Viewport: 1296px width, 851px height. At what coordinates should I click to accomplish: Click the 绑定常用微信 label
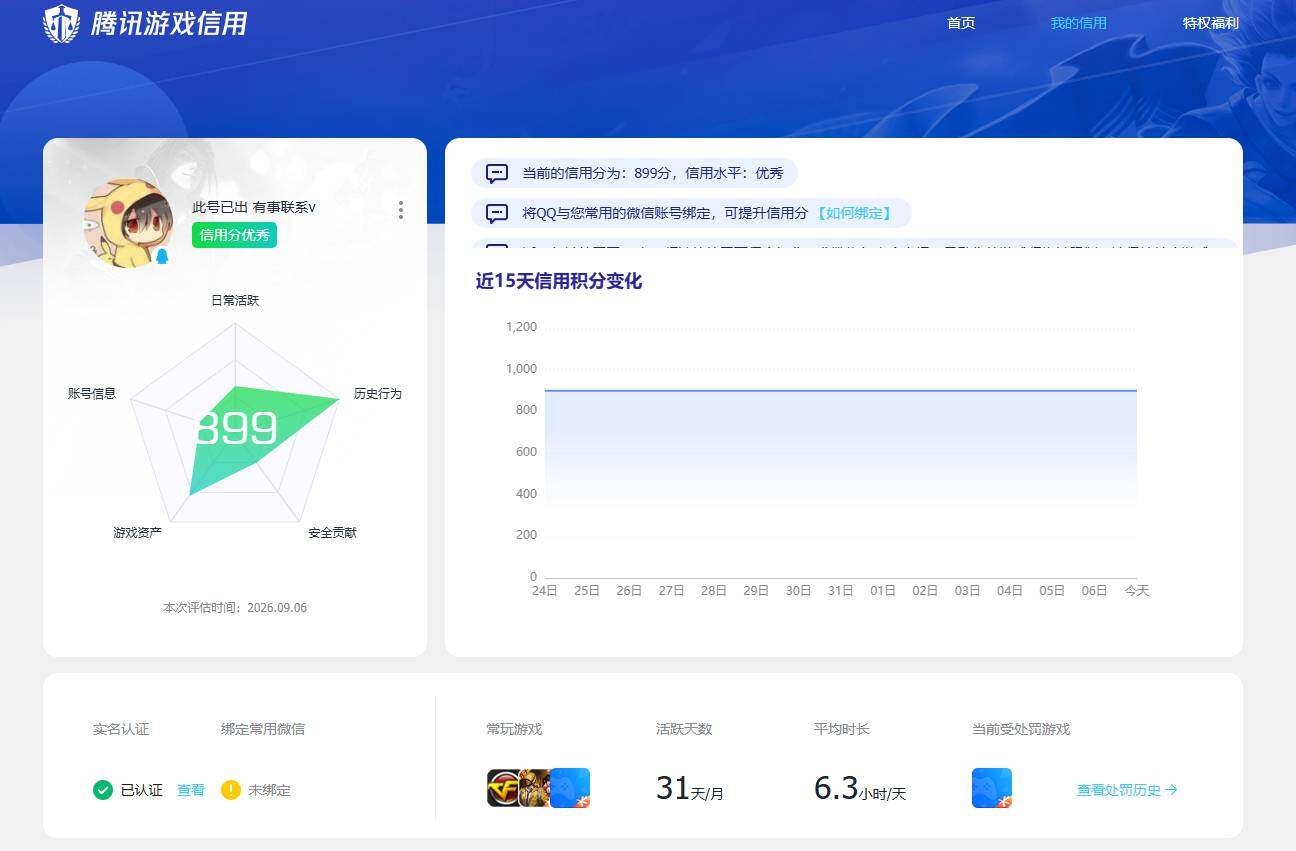(x=263, y=729)
